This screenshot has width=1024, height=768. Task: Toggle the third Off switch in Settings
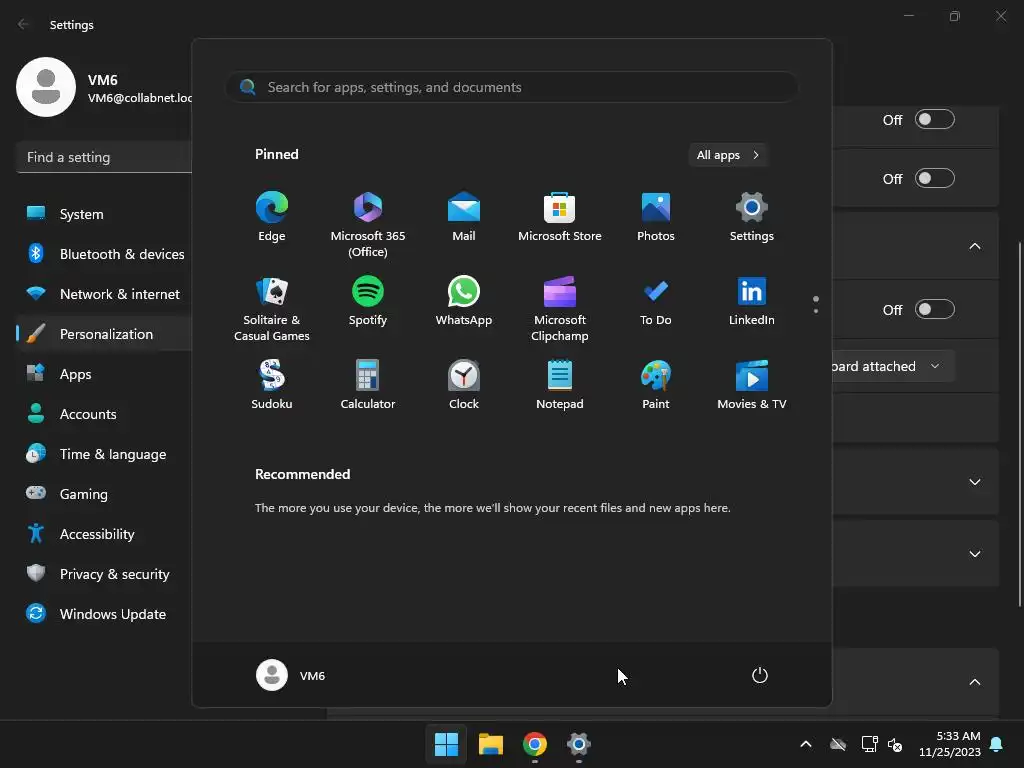[x=935, y=309]
